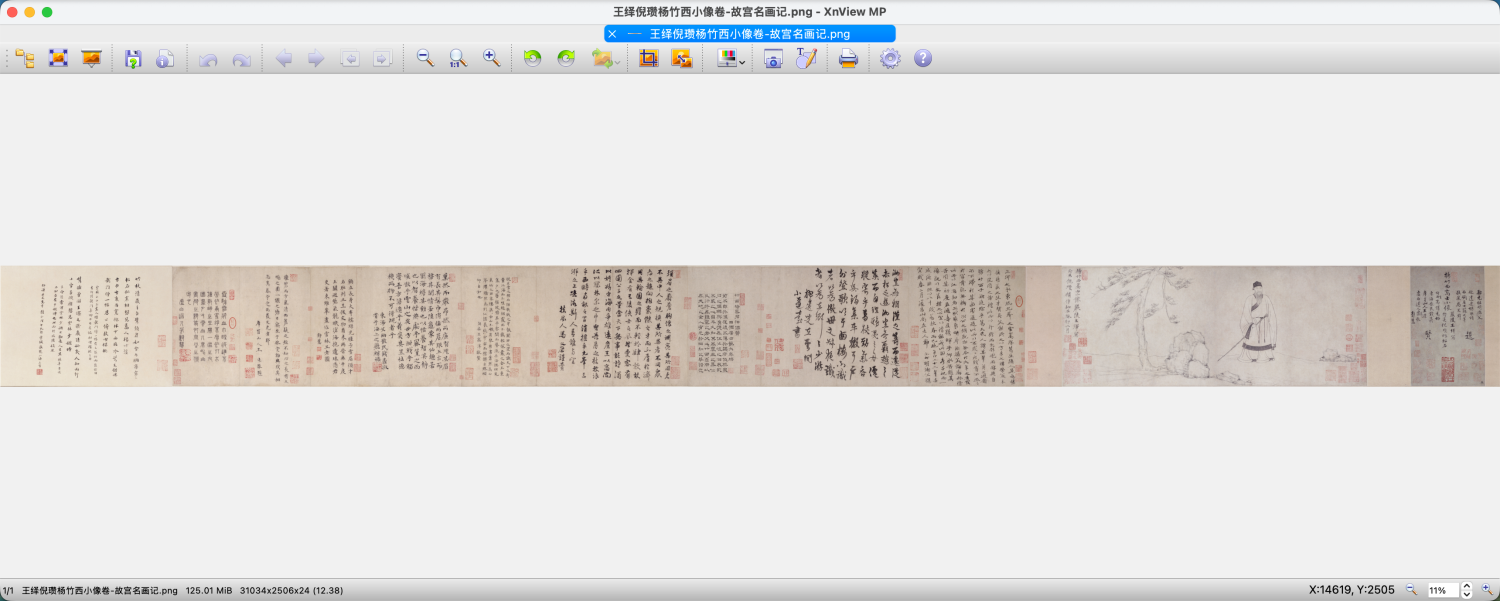Image resolution: width=1500 pixels, height=601 pixels.
Task: Click the Undo arrow in toolbar
Action: 208,59
